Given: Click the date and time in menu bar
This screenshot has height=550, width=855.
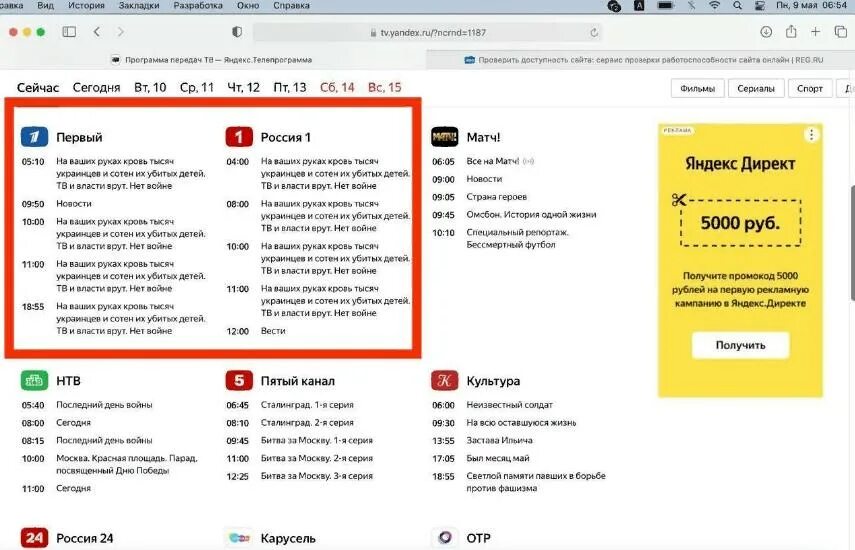Looking at the screenshot, I should (x=811, y=5).
